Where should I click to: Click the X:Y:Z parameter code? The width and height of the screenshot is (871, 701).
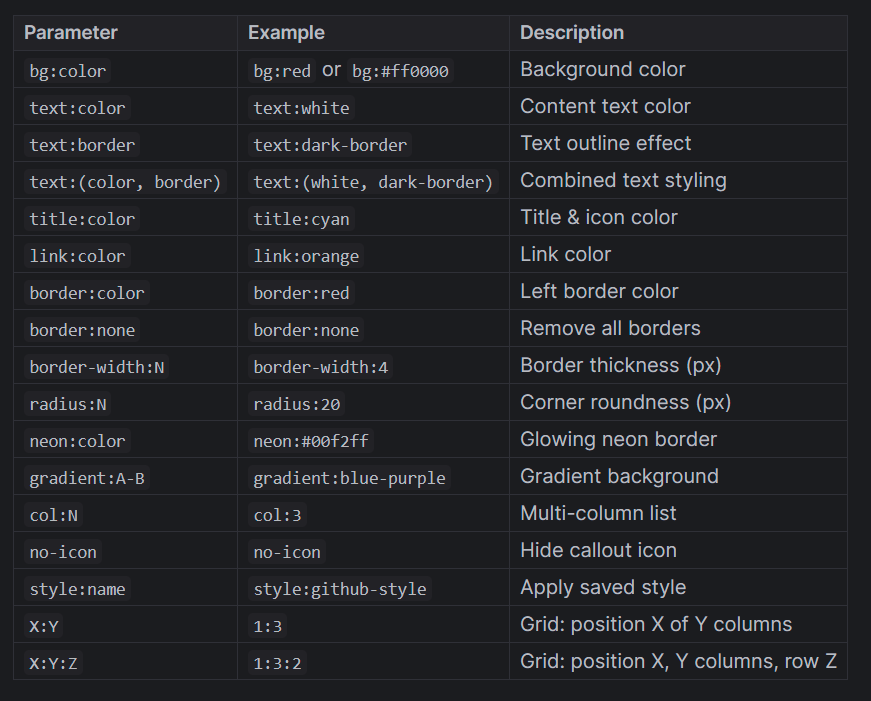pyautogui.click(x=54, y=663)
